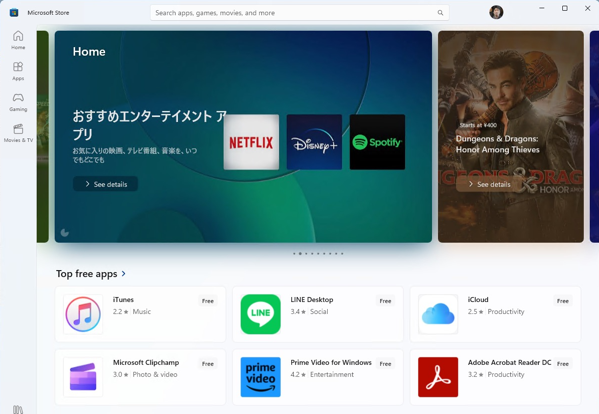This screenshot has width=599, height=414.
Task: Open the Movies & TV section
Action: 18,133
